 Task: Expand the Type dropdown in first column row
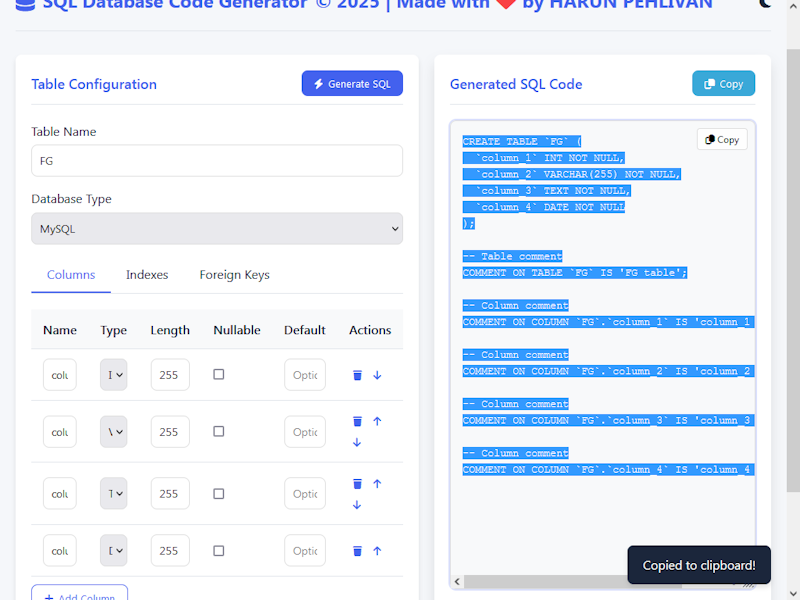click(114, 375)
